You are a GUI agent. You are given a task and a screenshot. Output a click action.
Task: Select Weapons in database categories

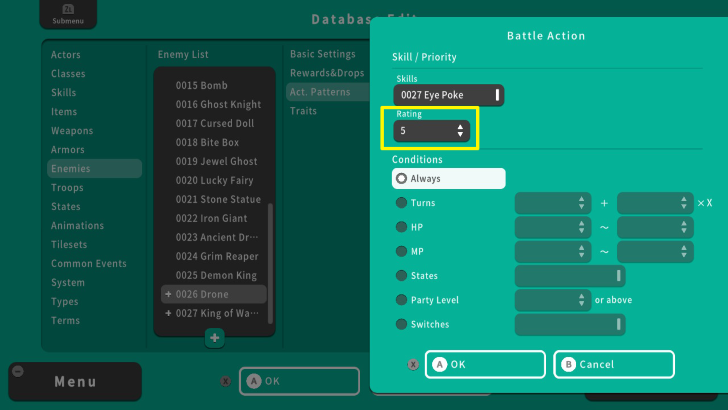(x=72, y=131)
